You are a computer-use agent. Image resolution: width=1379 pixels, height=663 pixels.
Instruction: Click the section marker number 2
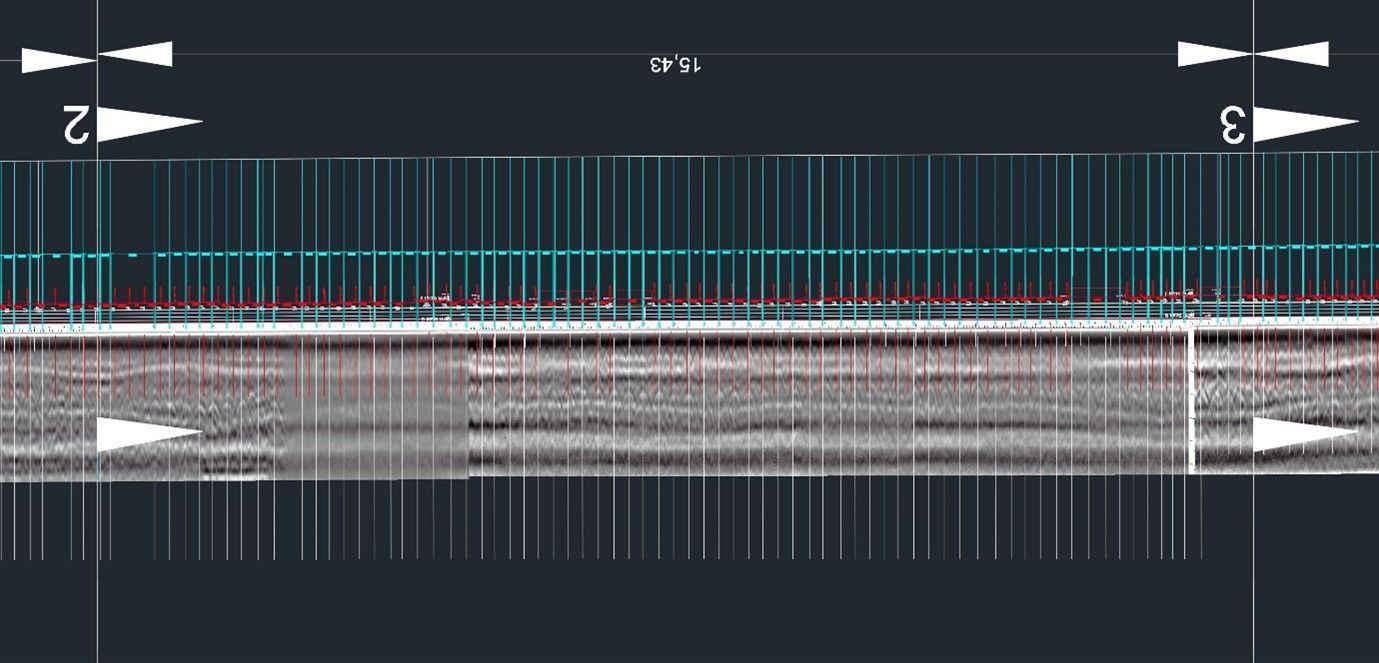click(x=78, y=124)
